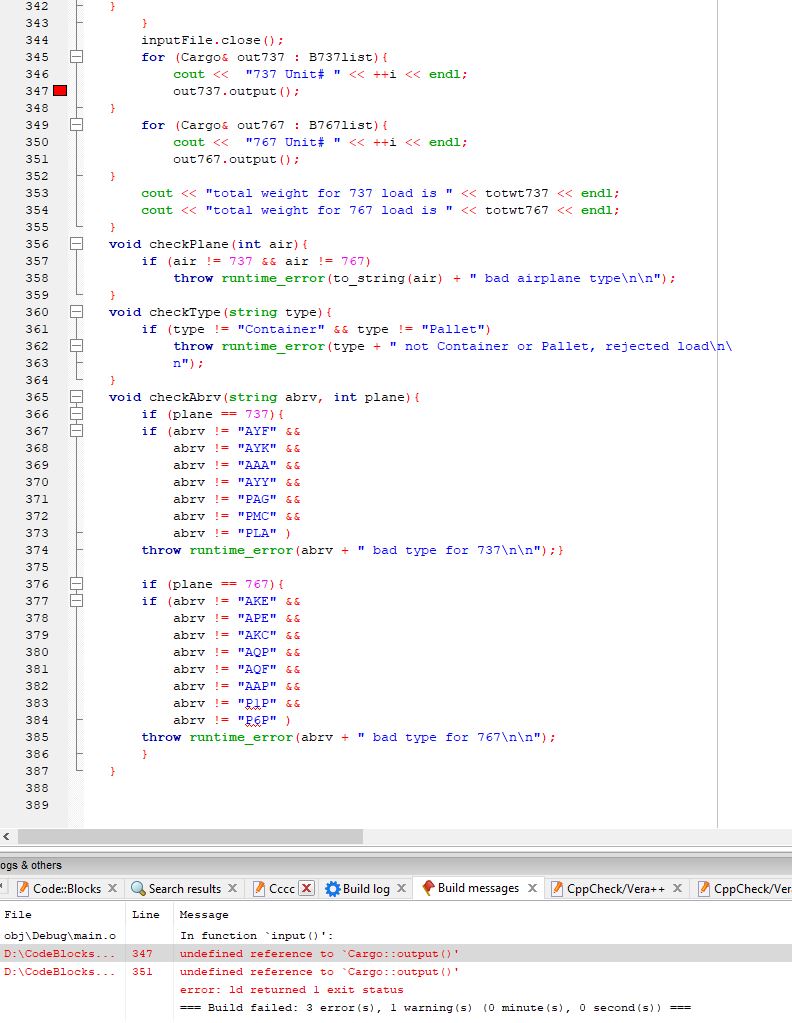Collapse the AYF condition fold at line 367
The width and height of the screenshot is (792, 1023).
(76, 431)
